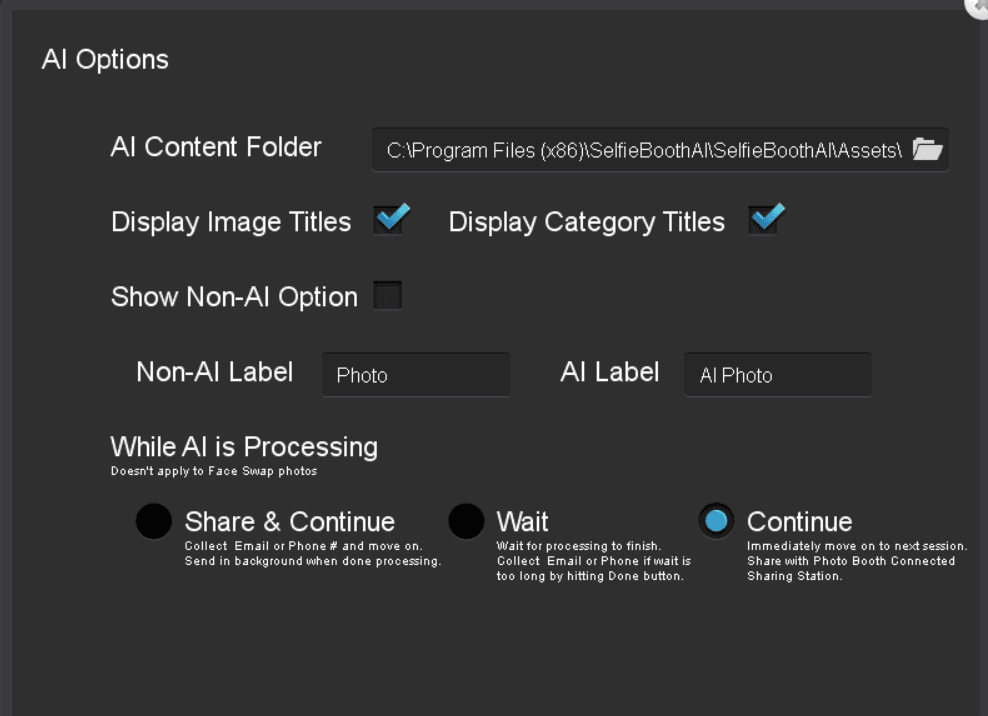Focus the AI Label text field

(778, 375)
